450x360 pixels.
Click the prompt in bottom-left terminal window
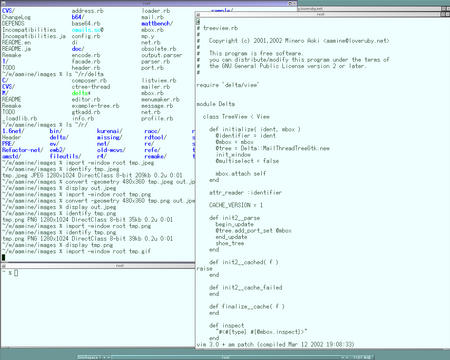point(10,273)
